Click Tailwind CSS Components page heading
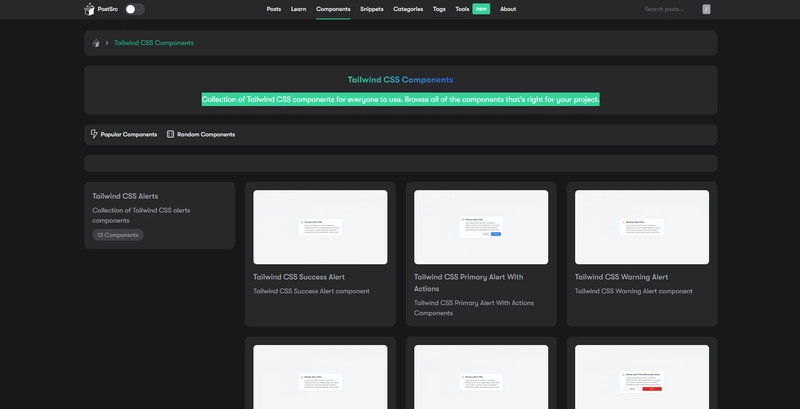The width and height of the screenshot is (800, 409). click(x=401, y=80)
